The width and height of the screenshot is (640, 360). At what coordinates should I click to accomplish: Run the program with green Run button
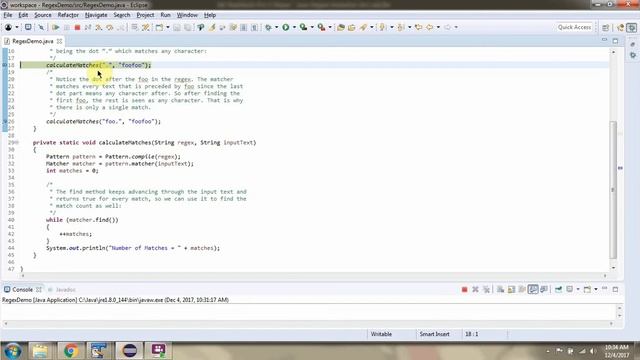(286, 27)
